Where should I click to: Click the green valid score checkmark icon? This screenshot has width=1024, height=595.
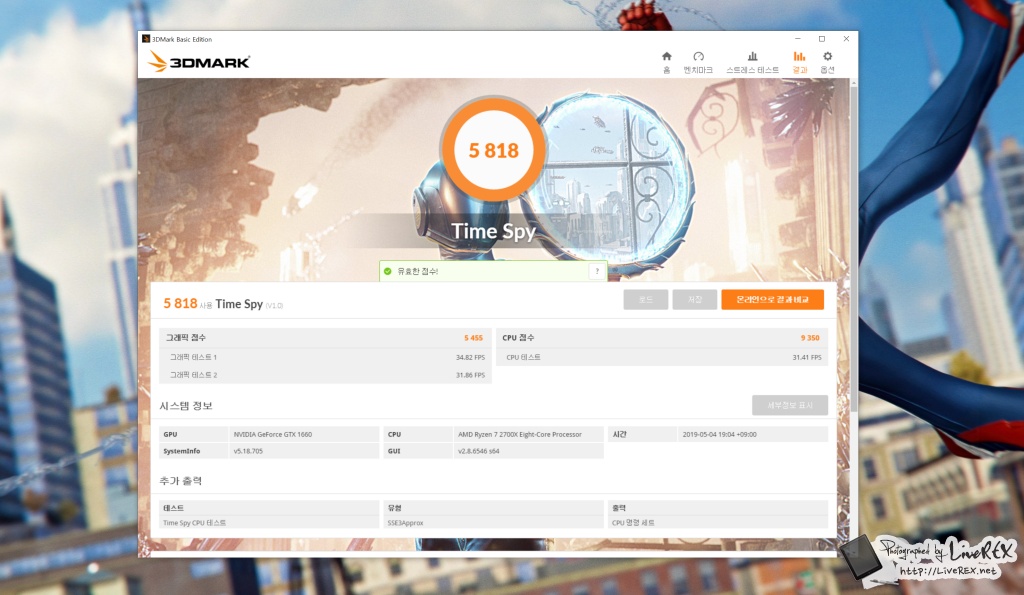(387, 271)
